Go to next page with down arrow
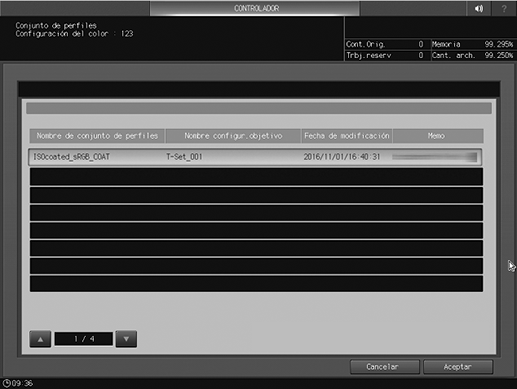517x389 pixels. (126, 339)
